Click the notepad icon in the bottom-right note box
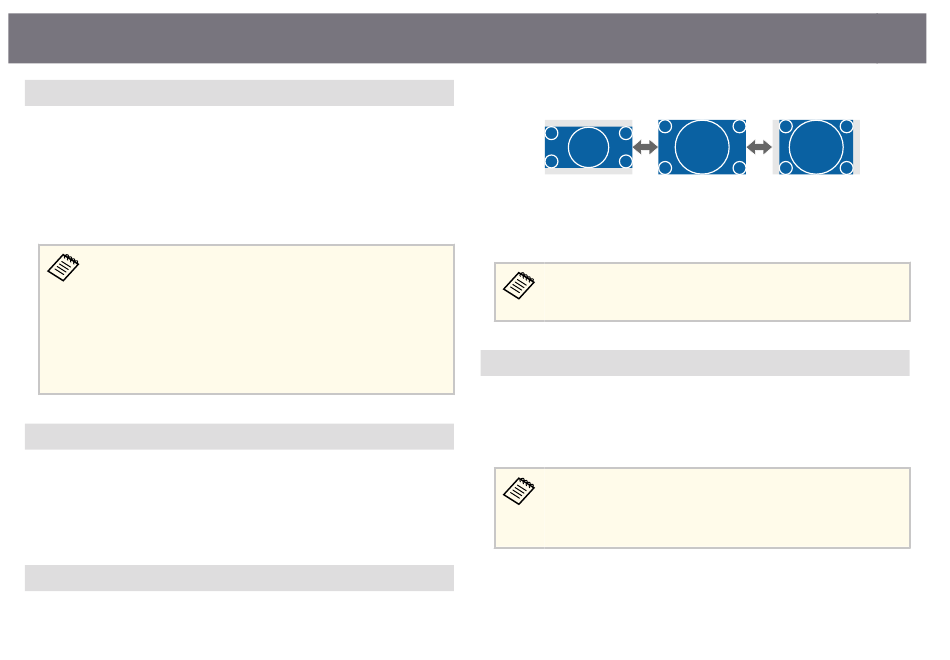The image size is (950, 660). pyautogui.click(x=520, y=492)
